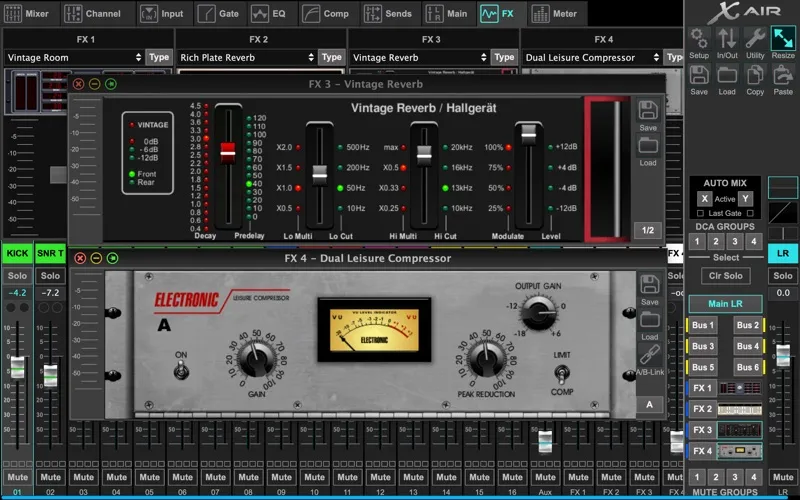This screenshot has height=500, width=800.
Task: Click the X Air Resize icon
Action: pos(783,42)
